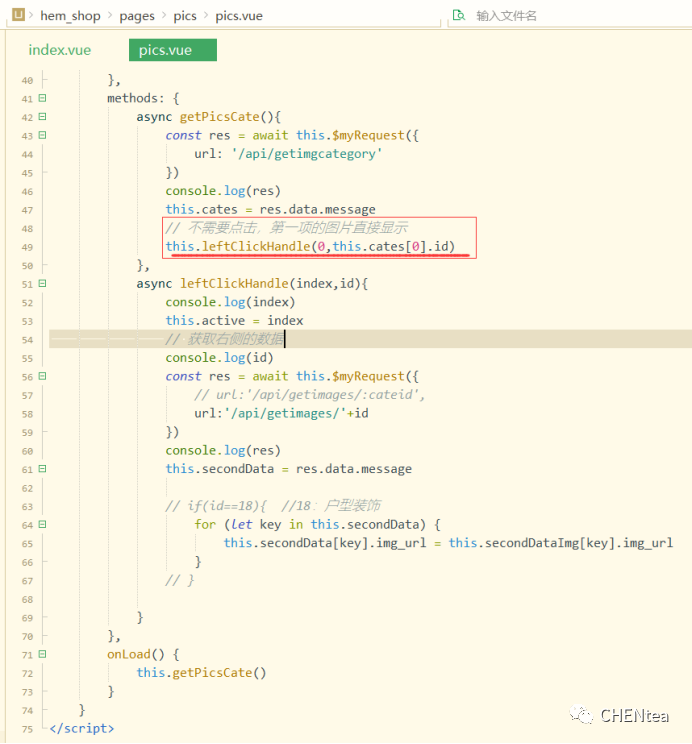This screenshot has height=744, width=692.
Task: Switch to the index.vue tab
Action: [x=60, y=50]
